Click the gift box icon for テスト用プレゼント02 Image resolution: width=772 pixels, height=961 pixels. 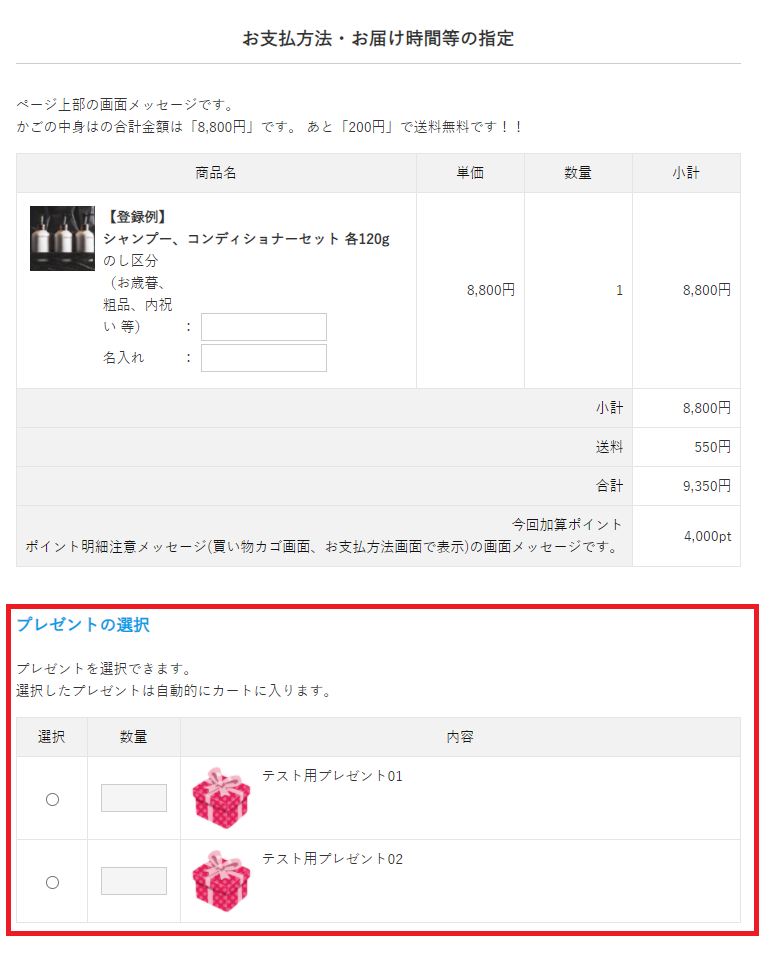(x=221, y=881)
